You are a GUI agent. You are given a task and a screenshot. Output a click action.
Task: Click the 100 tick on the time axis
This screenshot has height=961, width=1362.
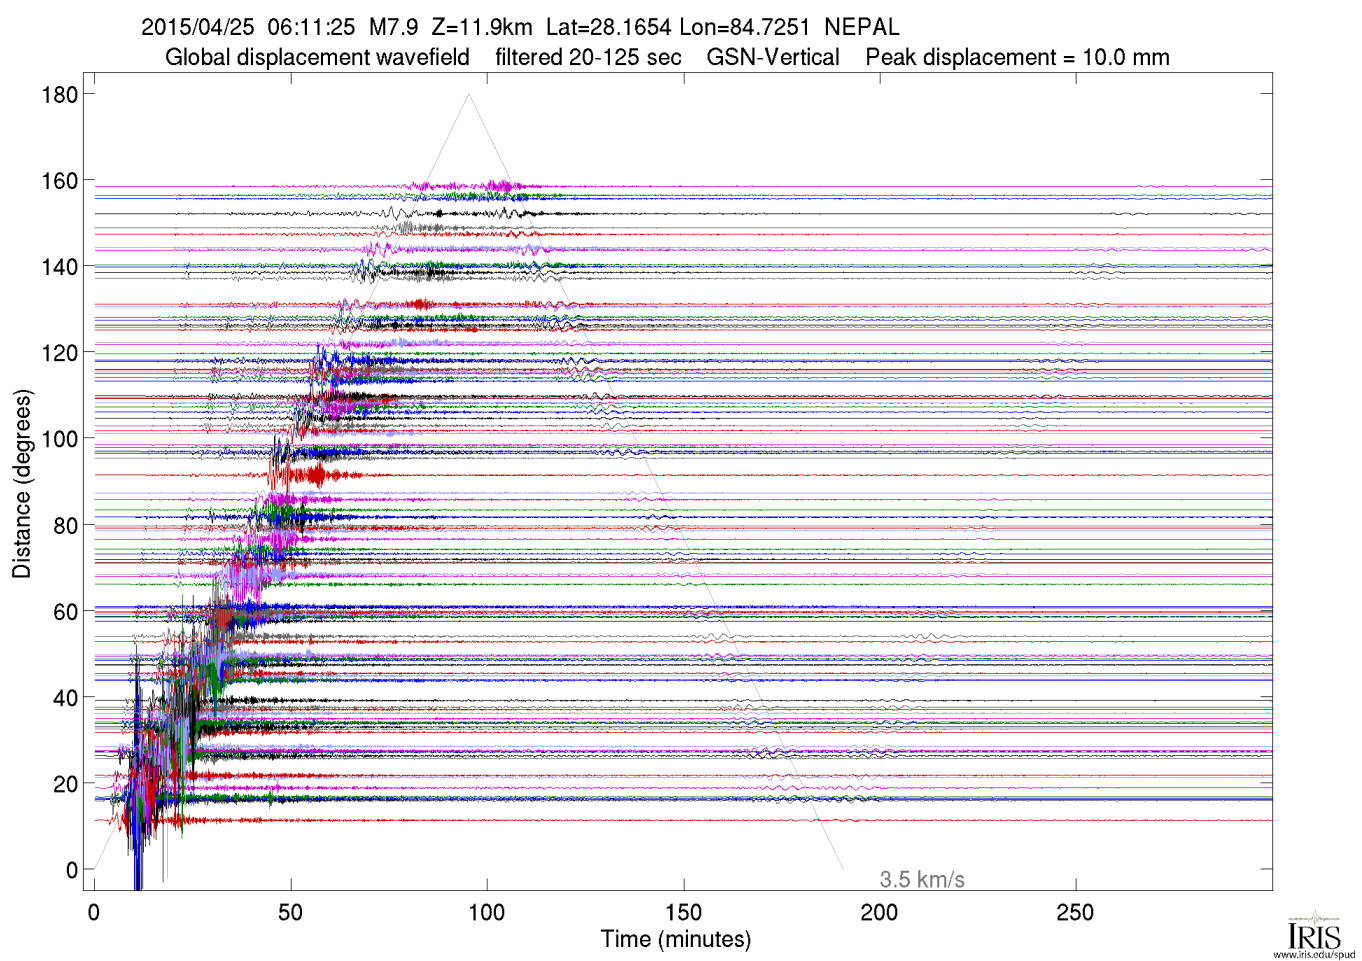487,912
